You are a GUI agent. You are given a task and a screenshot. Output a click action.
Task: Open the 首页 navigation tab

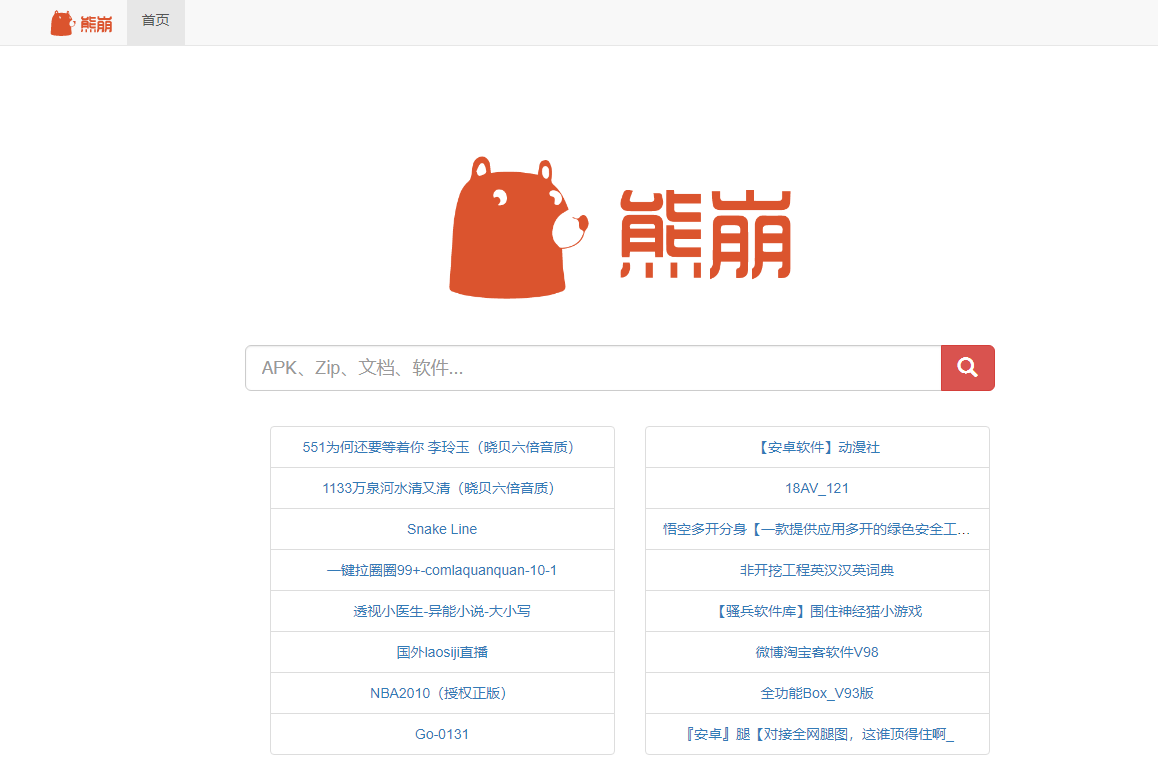[x=155, y=21]
